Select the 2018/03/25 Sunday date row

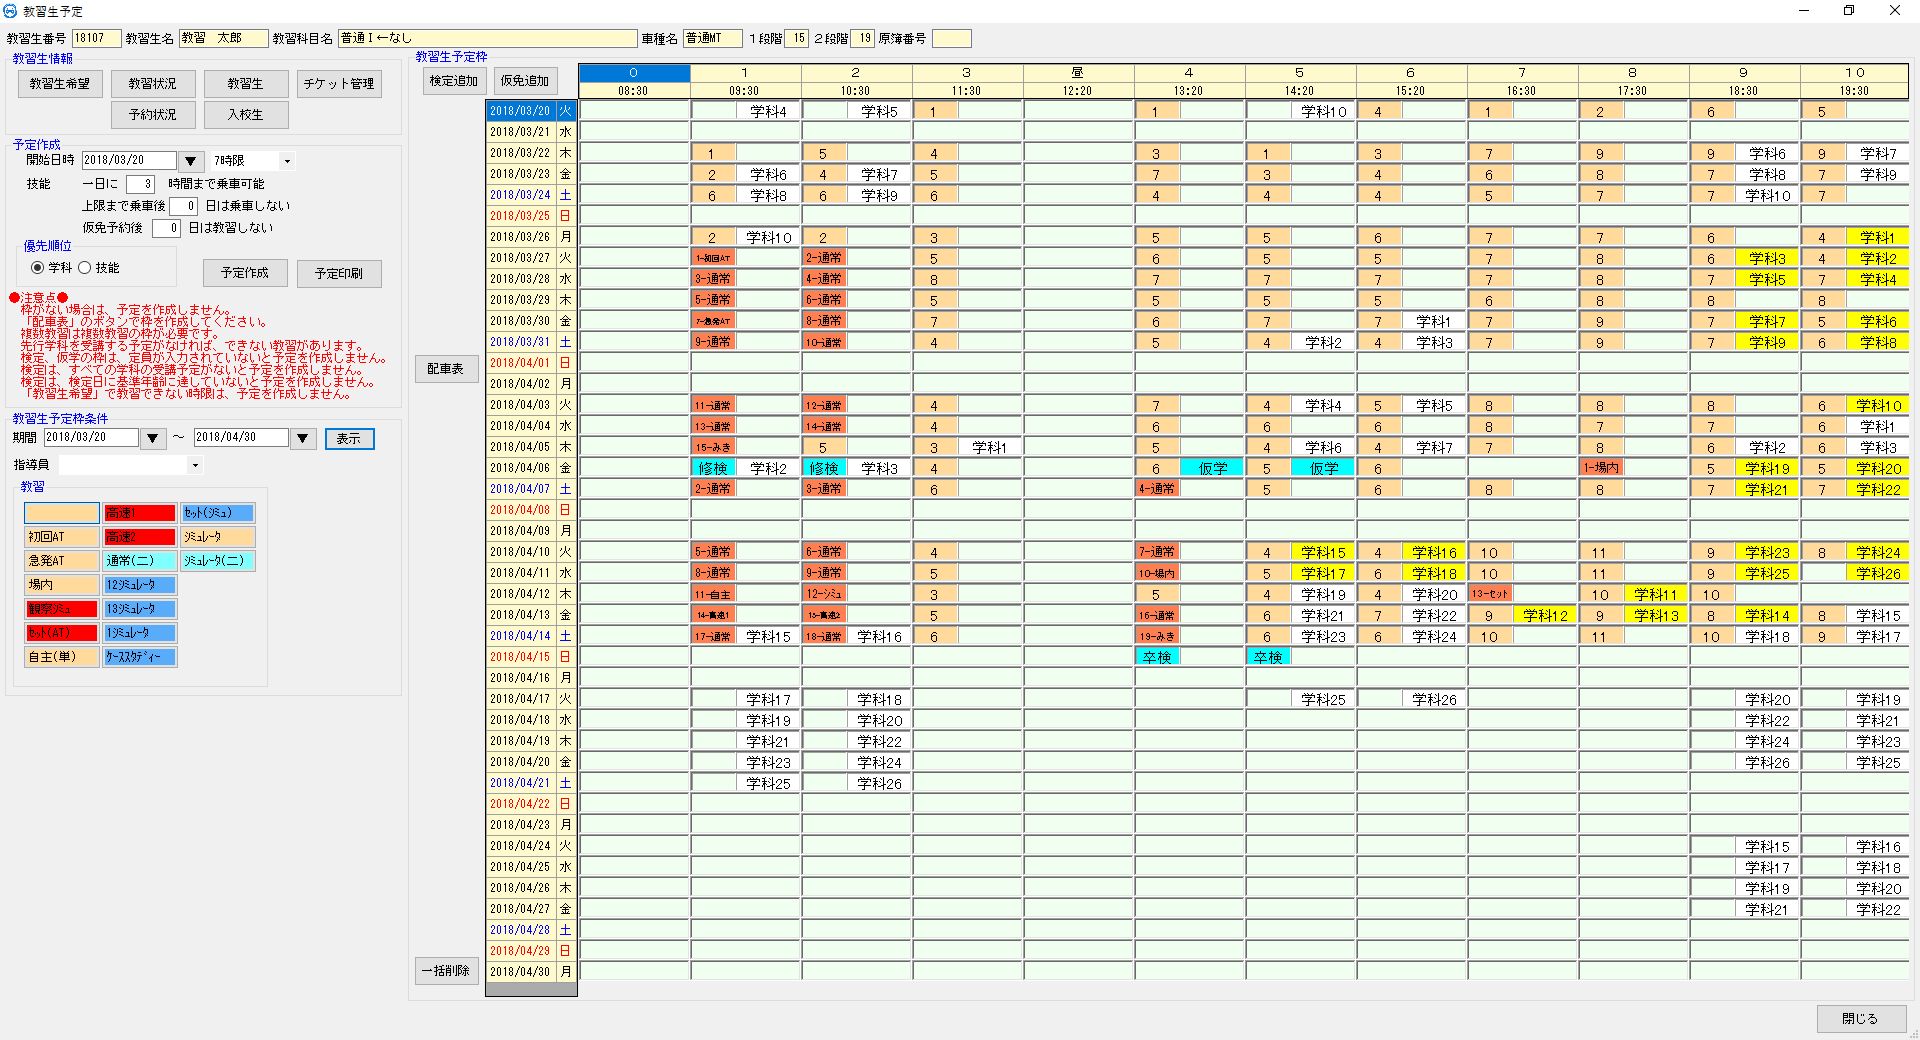click(x=531, y=216)
